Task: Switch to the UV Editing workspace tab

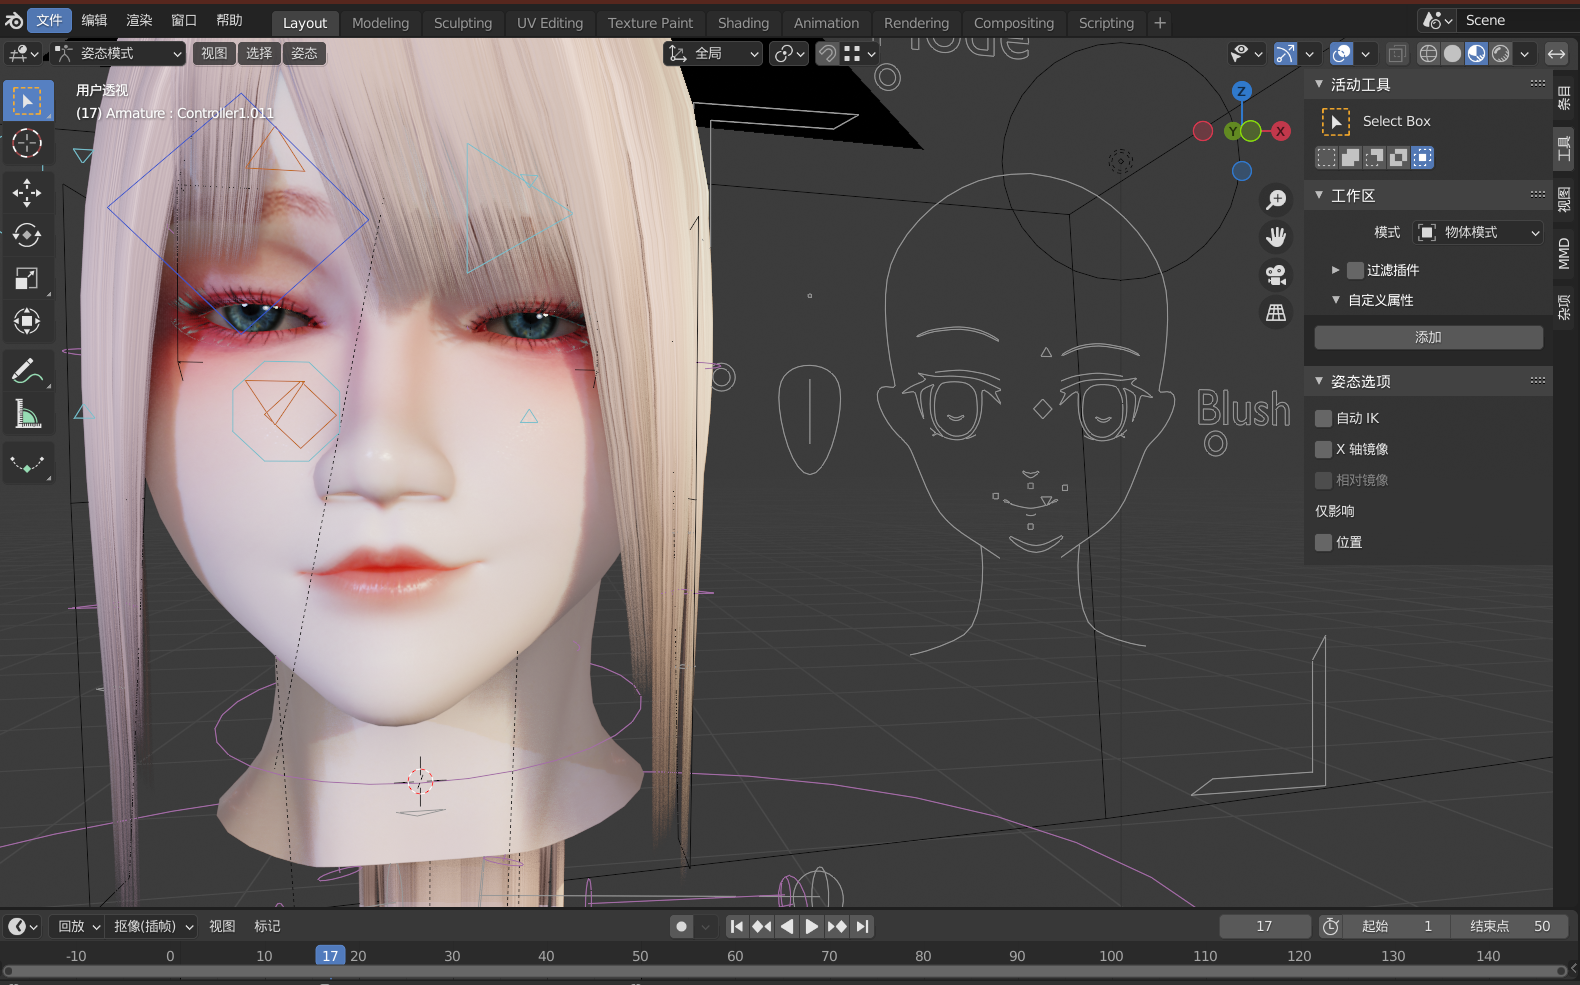Action: click(550, 22)
